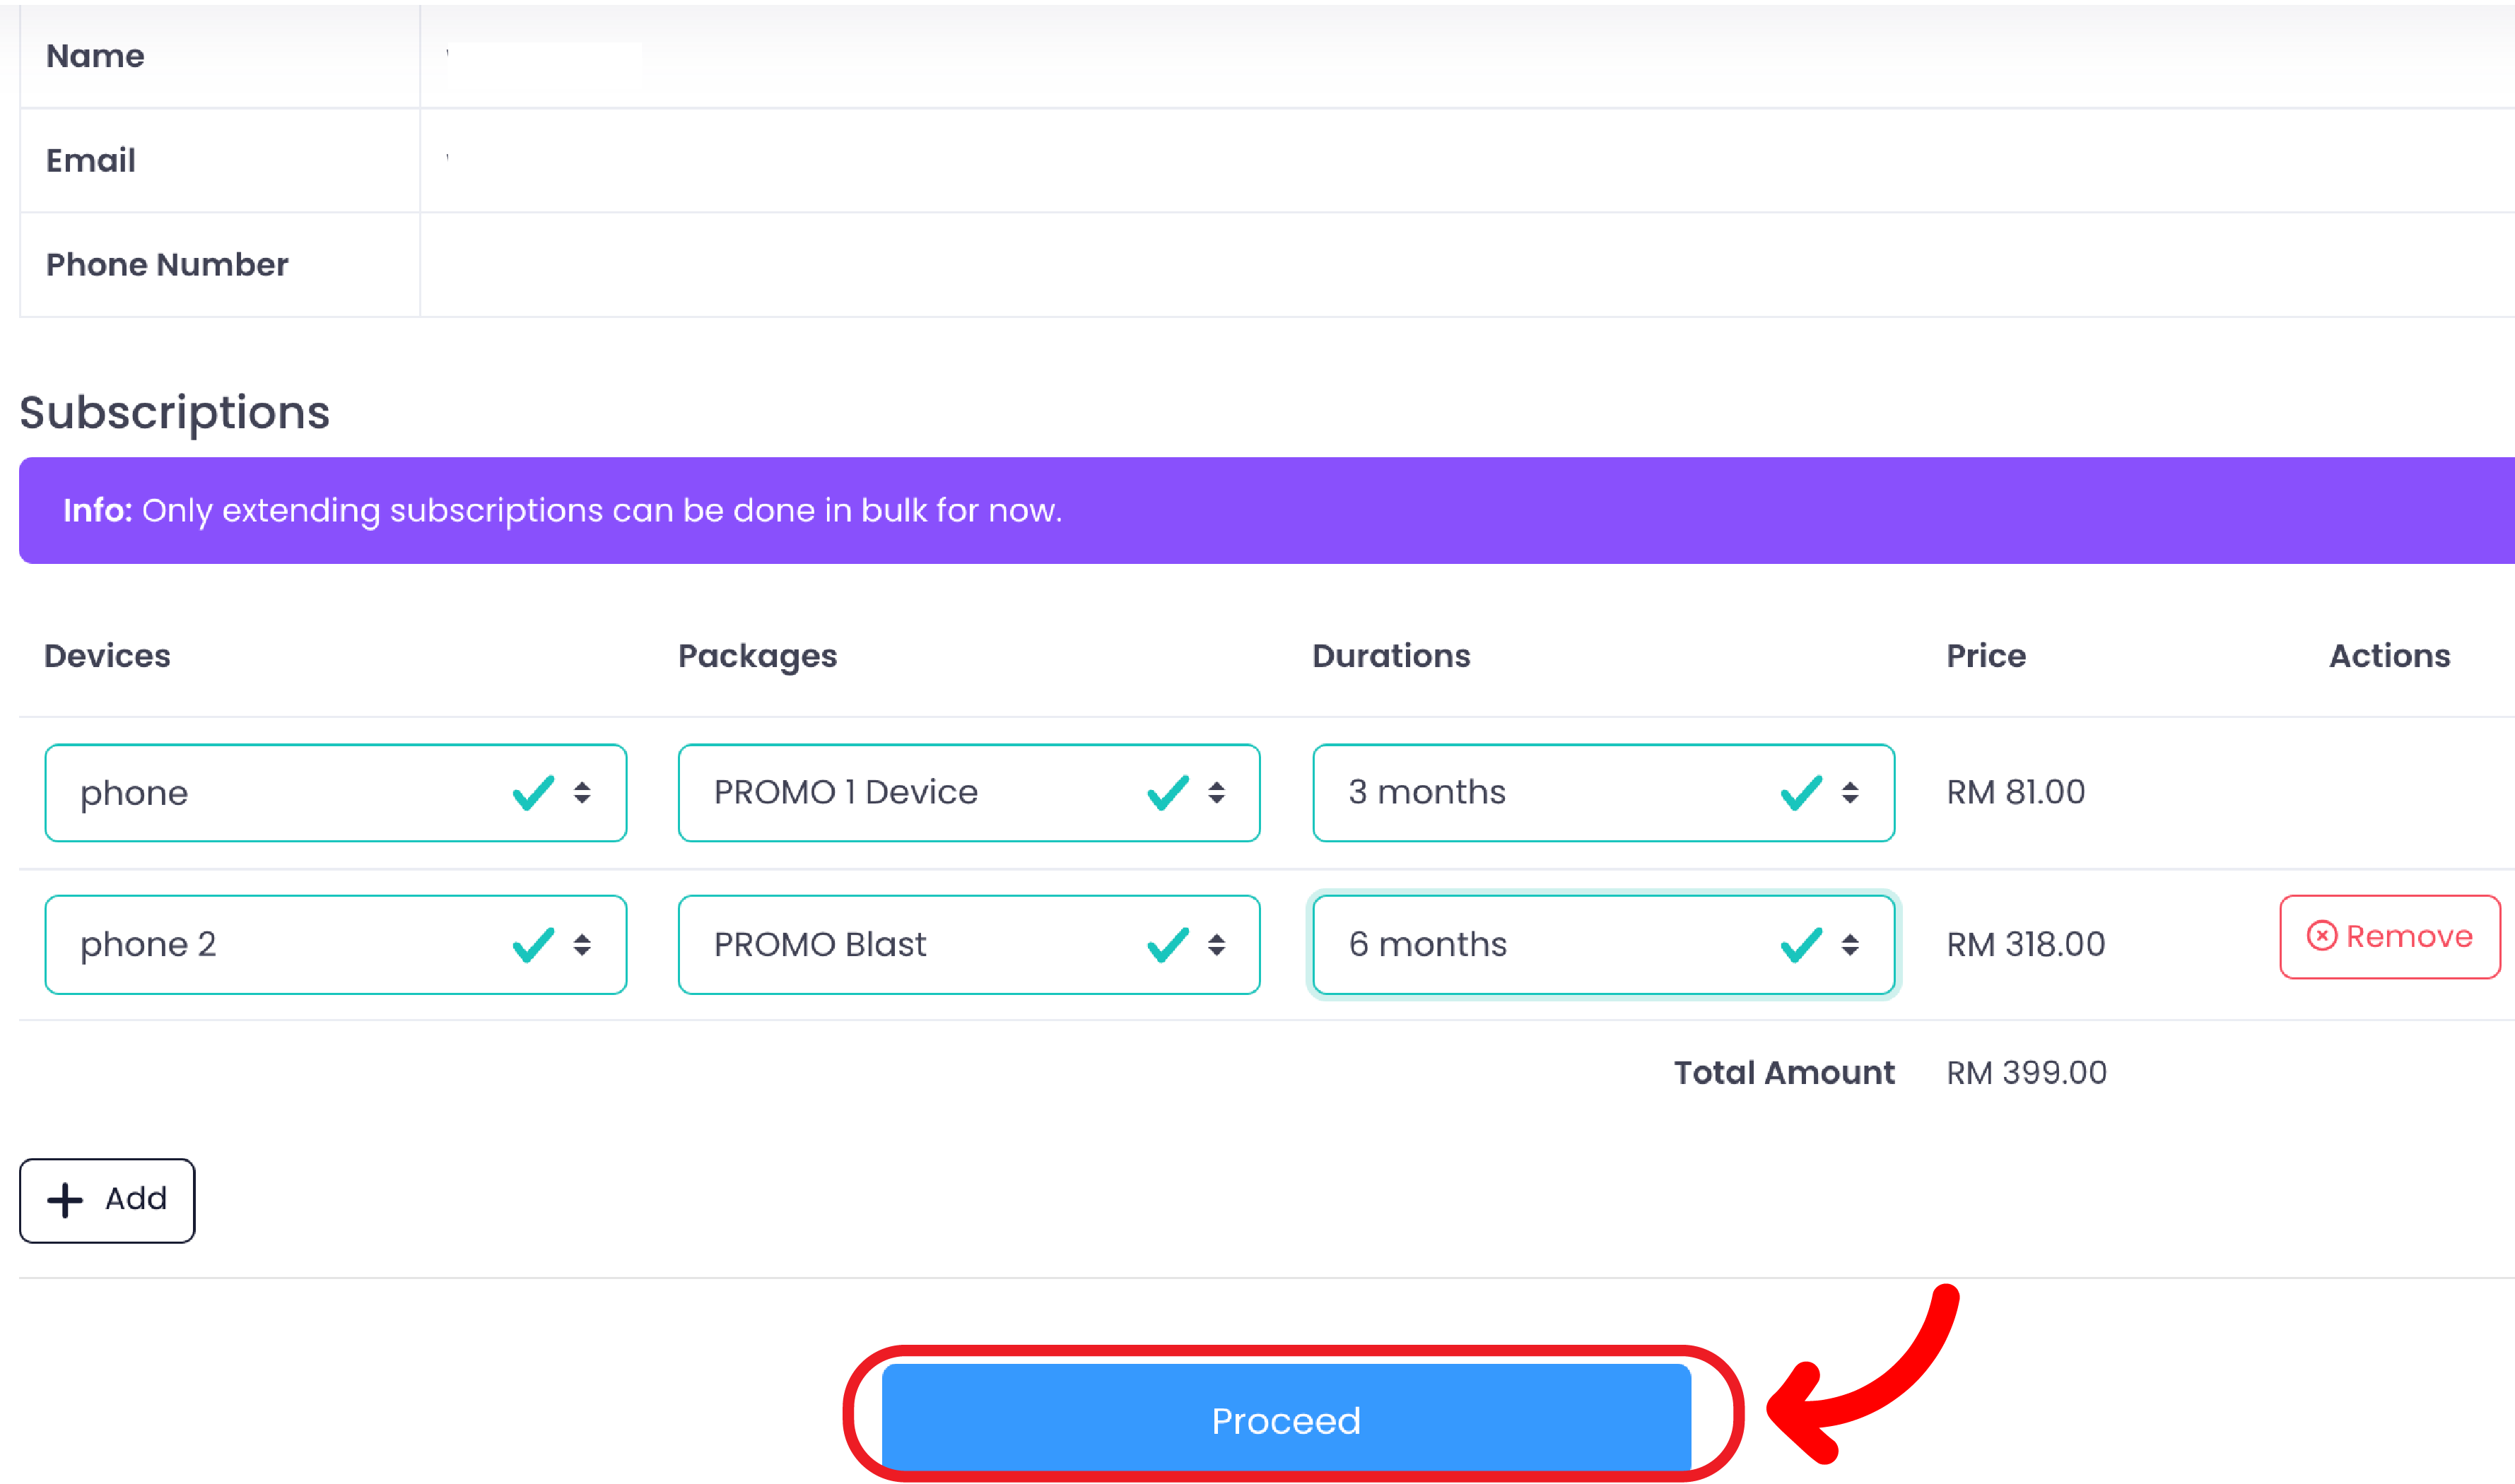The image size is (2515, 1484).
Task: Click the up-down arrows in 'PROMO Blast' selector
Action: (x=1216, y=945)
